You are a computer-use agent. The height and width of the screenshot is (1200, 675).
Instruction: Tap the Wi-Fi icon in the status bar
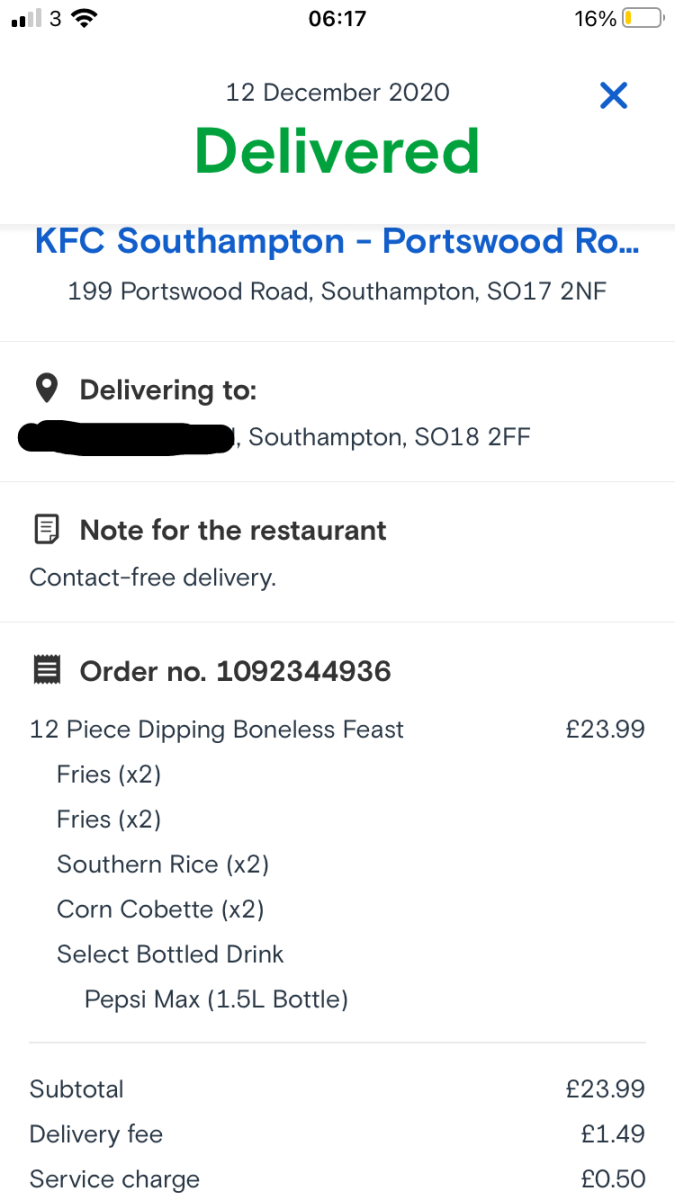[x=84, y=18]
